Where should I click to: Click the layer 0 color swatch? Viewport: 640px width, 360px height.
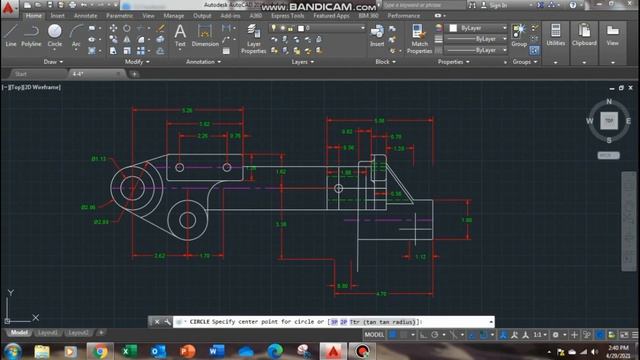coord(301,28)
